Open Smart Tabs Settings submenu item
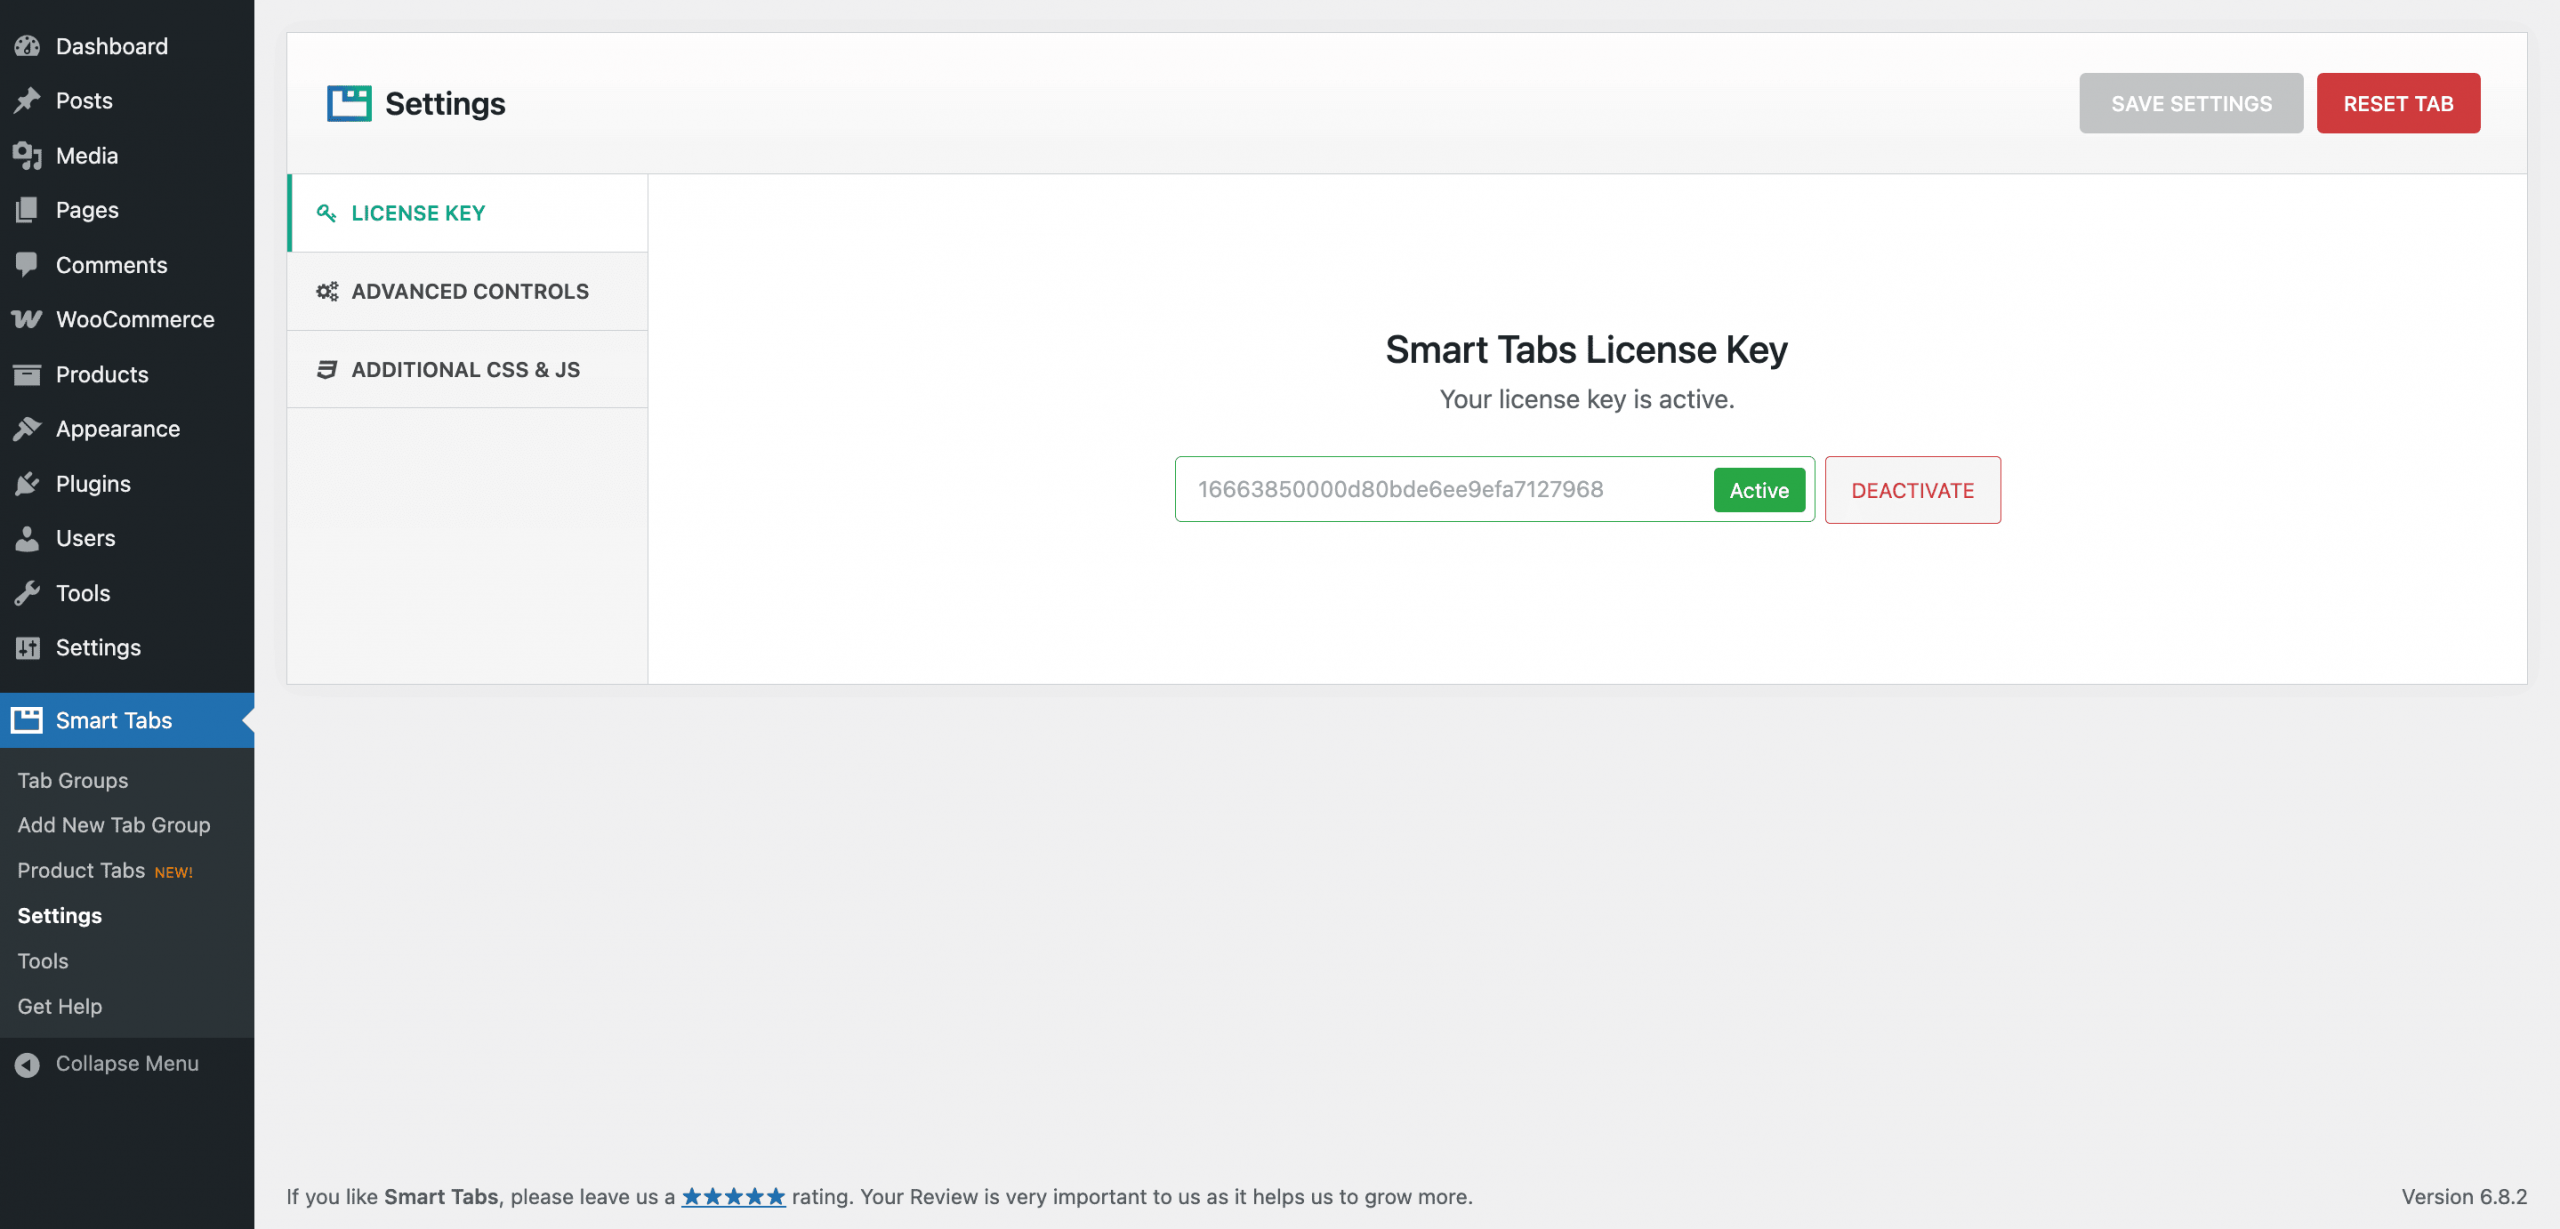Screen dimensions: 2560x1229 60,915
